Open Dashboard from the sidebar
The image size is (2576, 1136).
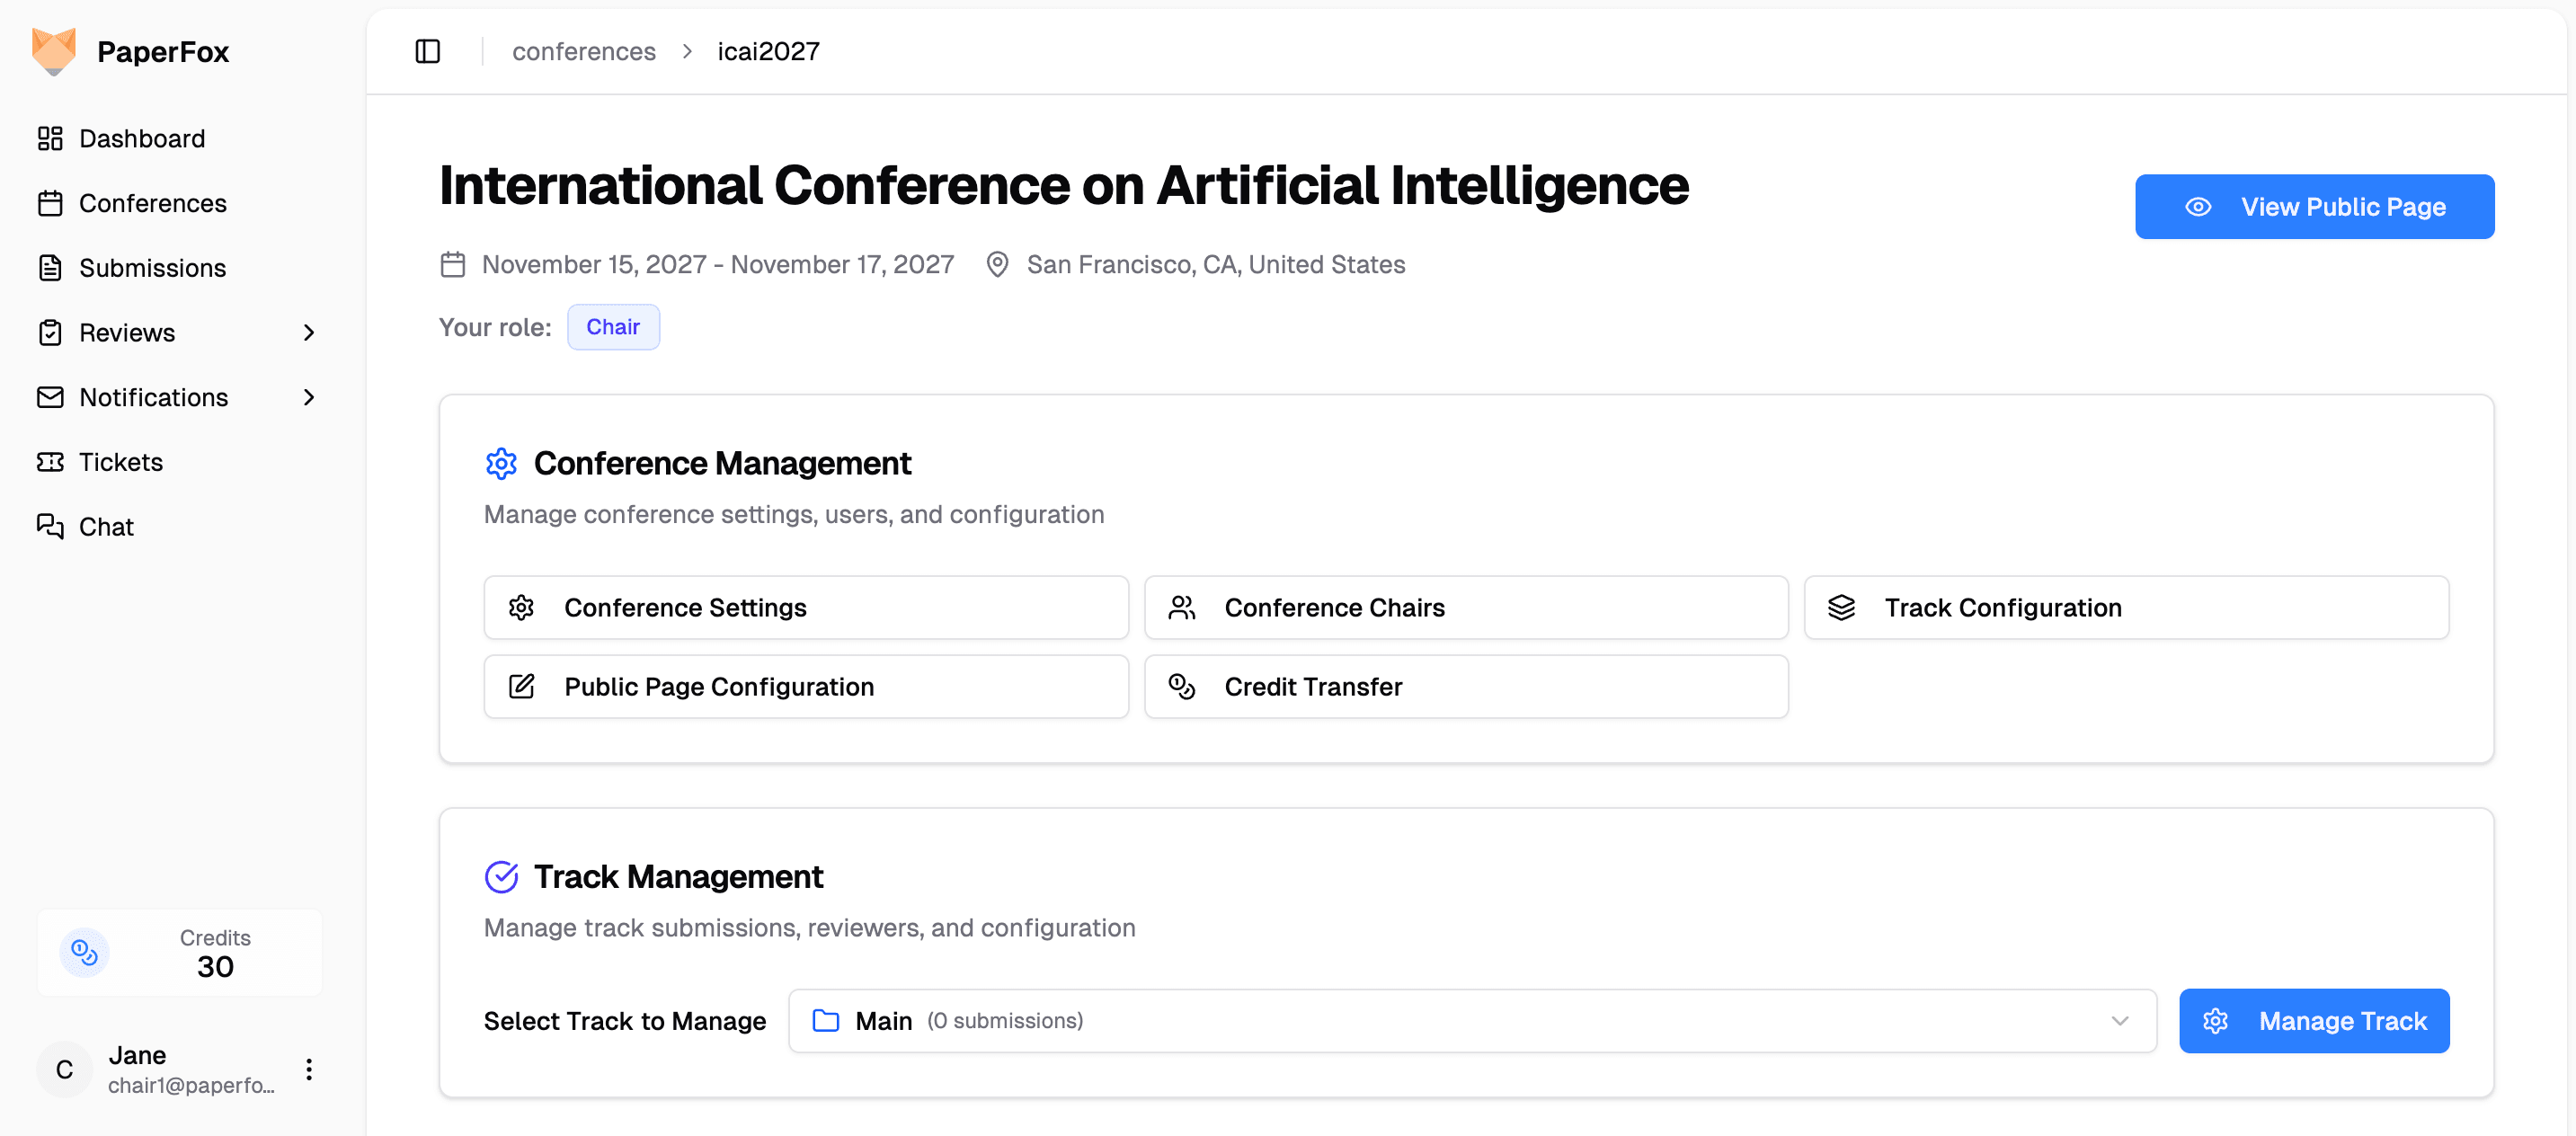142,138
